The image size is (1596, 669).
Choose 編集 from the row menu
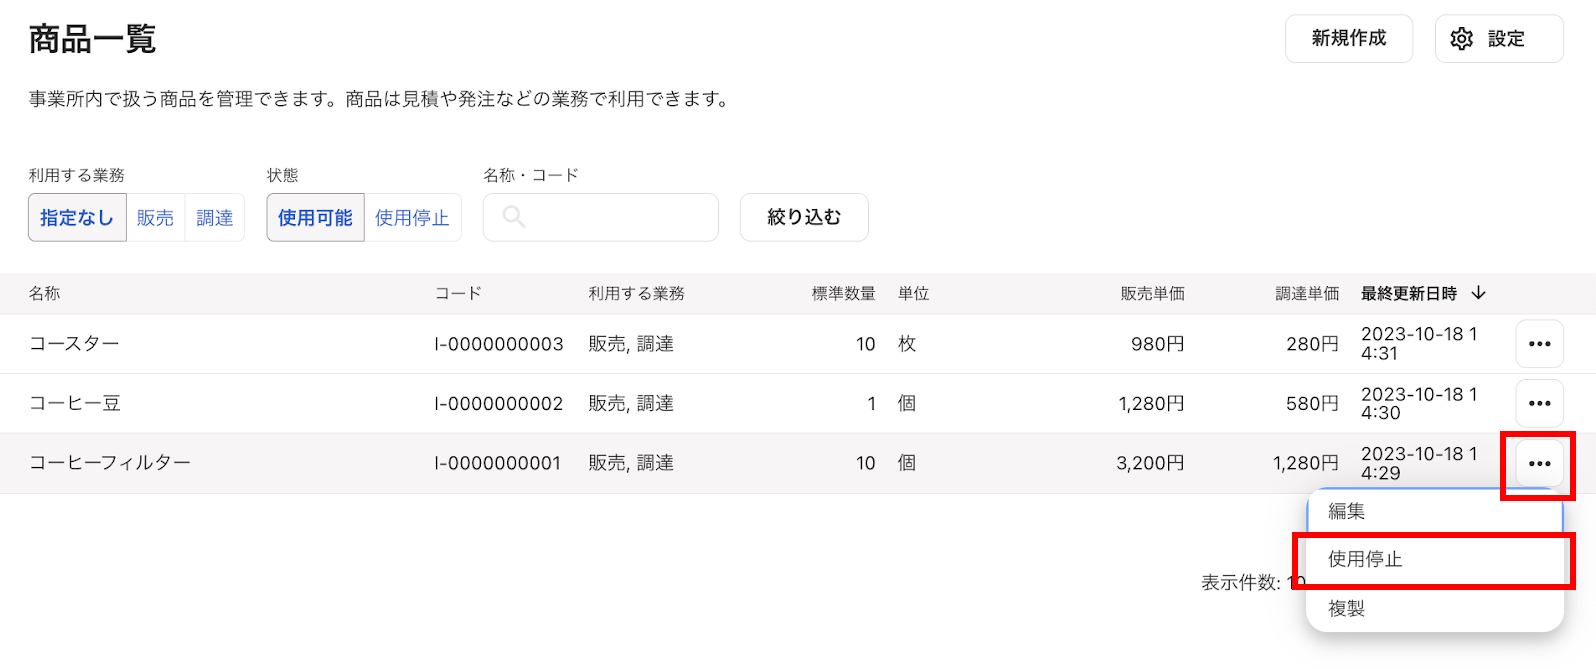coord(1434,511)
